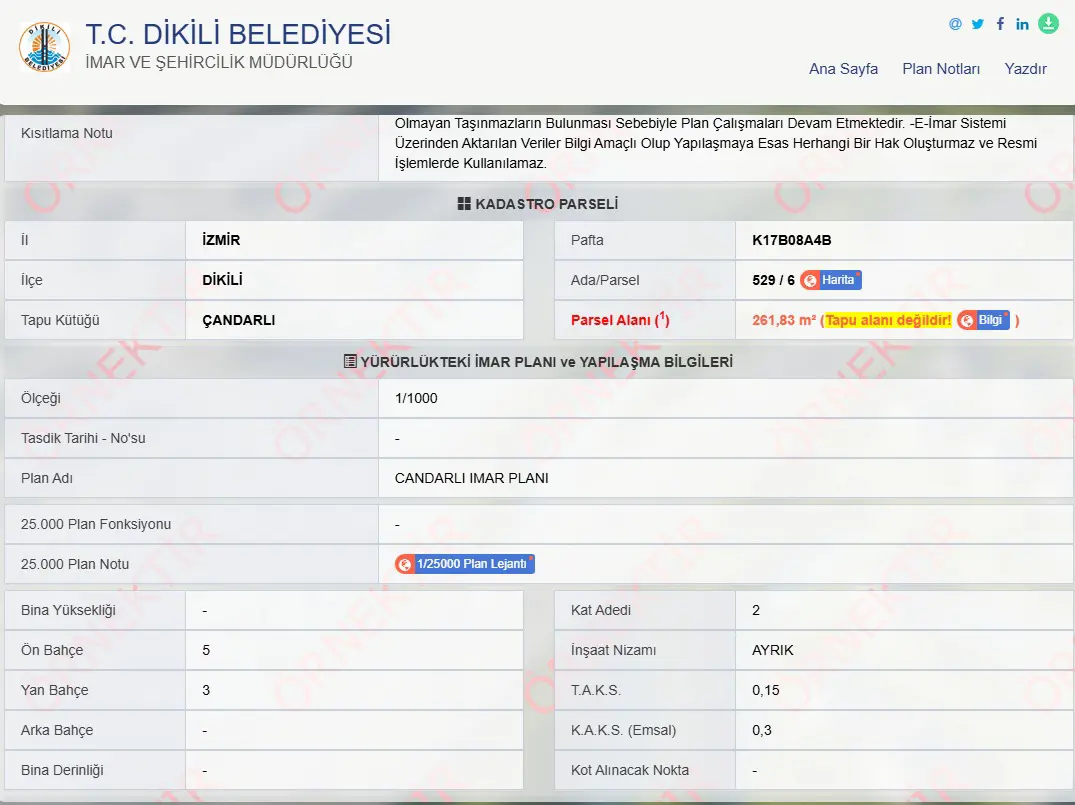Click the 25.000 Plan Fonksiyonu label
1075x805 pixels.
(96, 525)
